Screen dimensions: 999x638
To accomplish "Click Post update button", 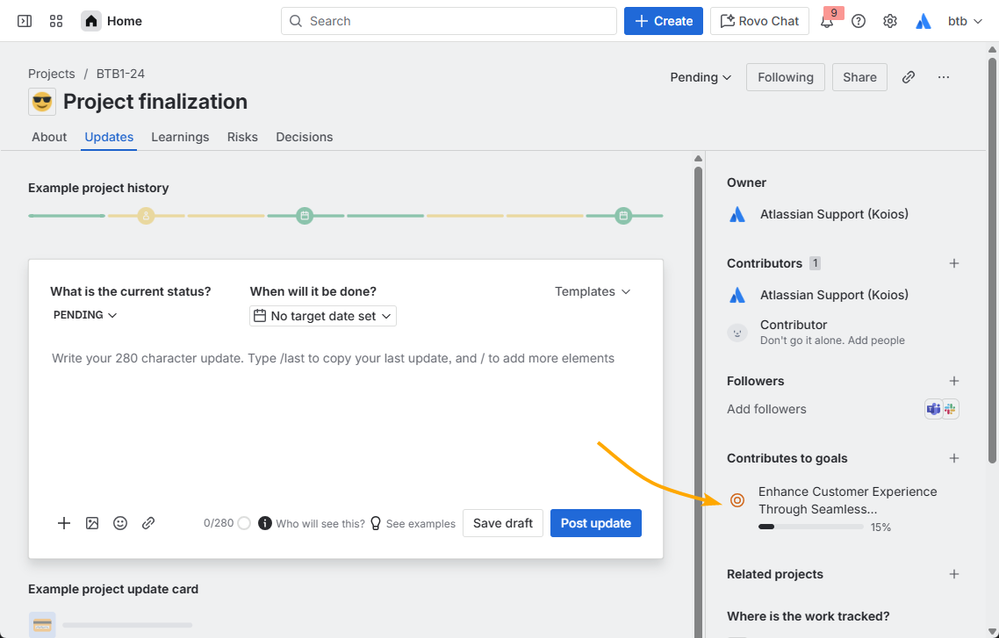I will pos(596,523).
